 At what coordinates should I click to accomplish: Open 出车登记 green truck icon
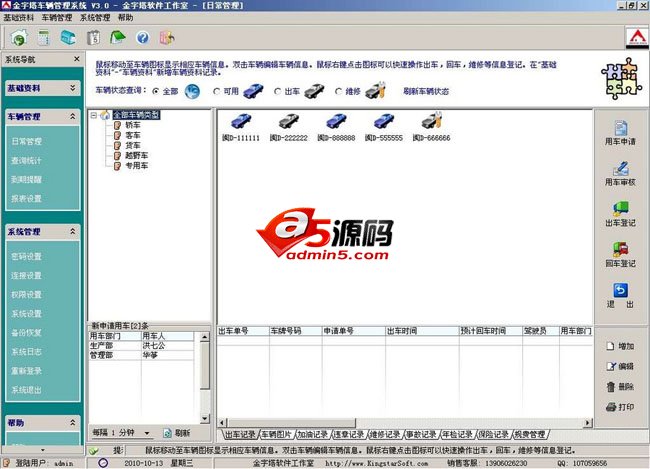[621, 209]
